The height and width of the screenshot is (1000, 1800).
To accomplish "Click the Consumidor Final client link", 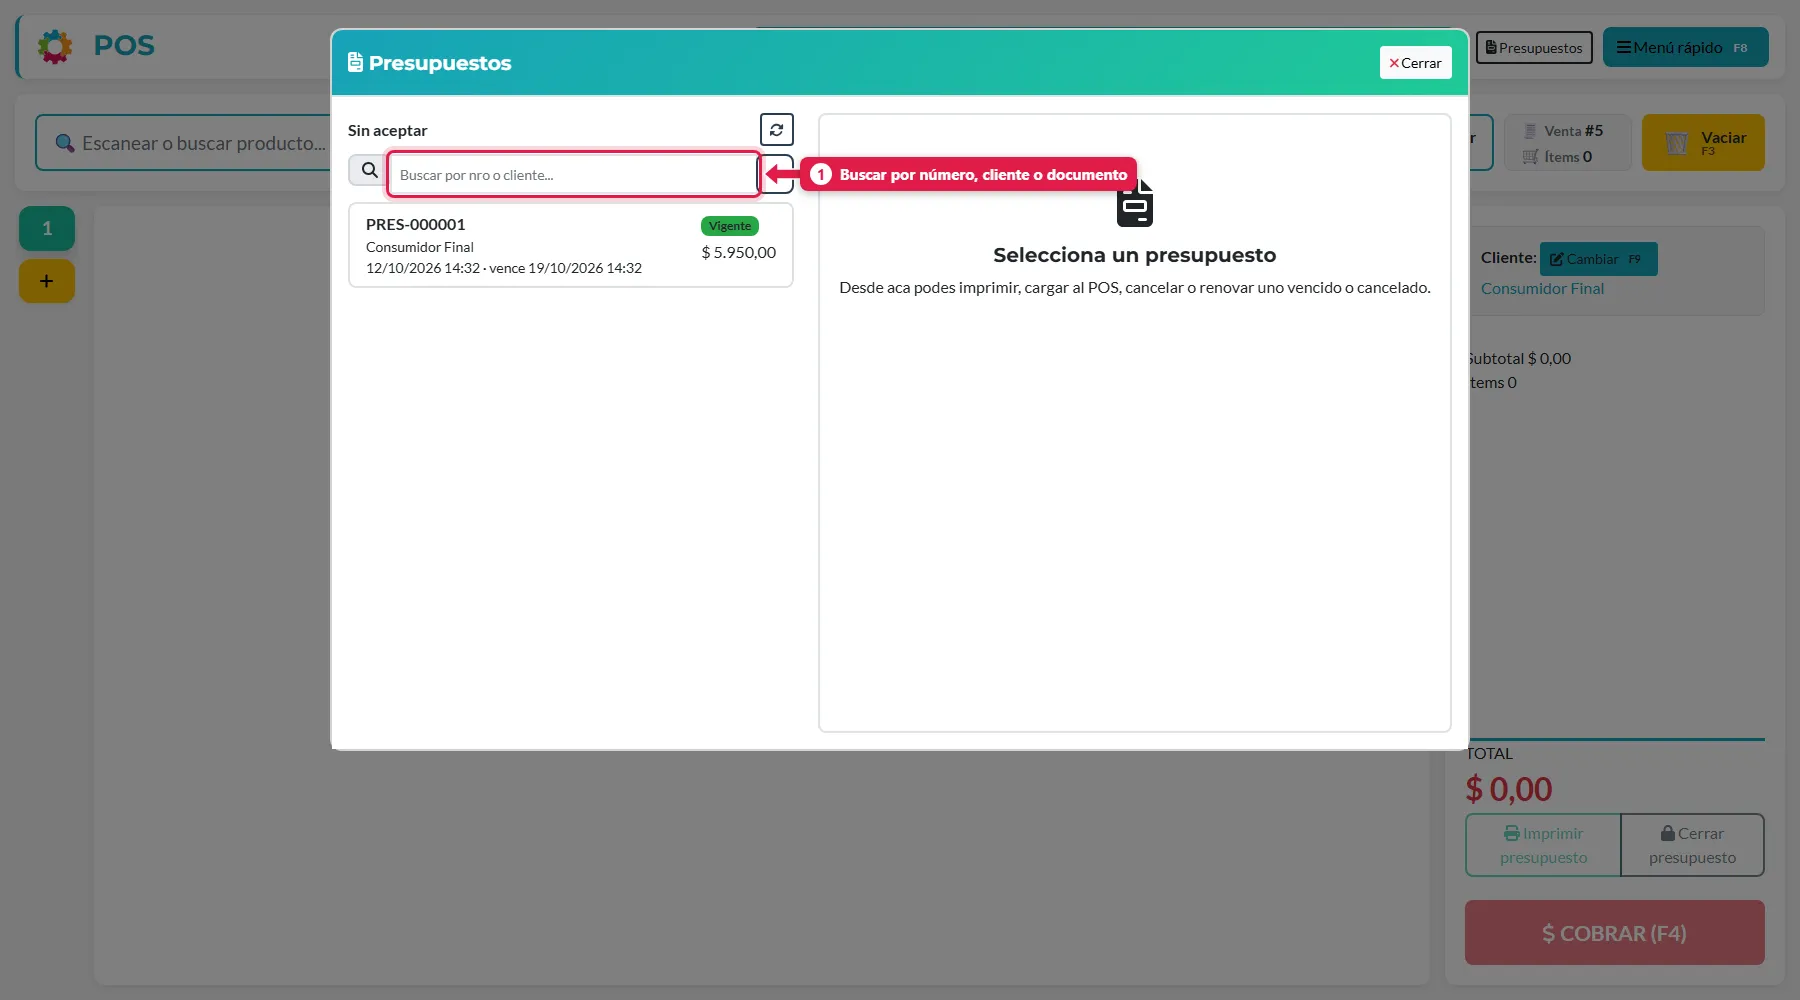I will click(1542, 289).
